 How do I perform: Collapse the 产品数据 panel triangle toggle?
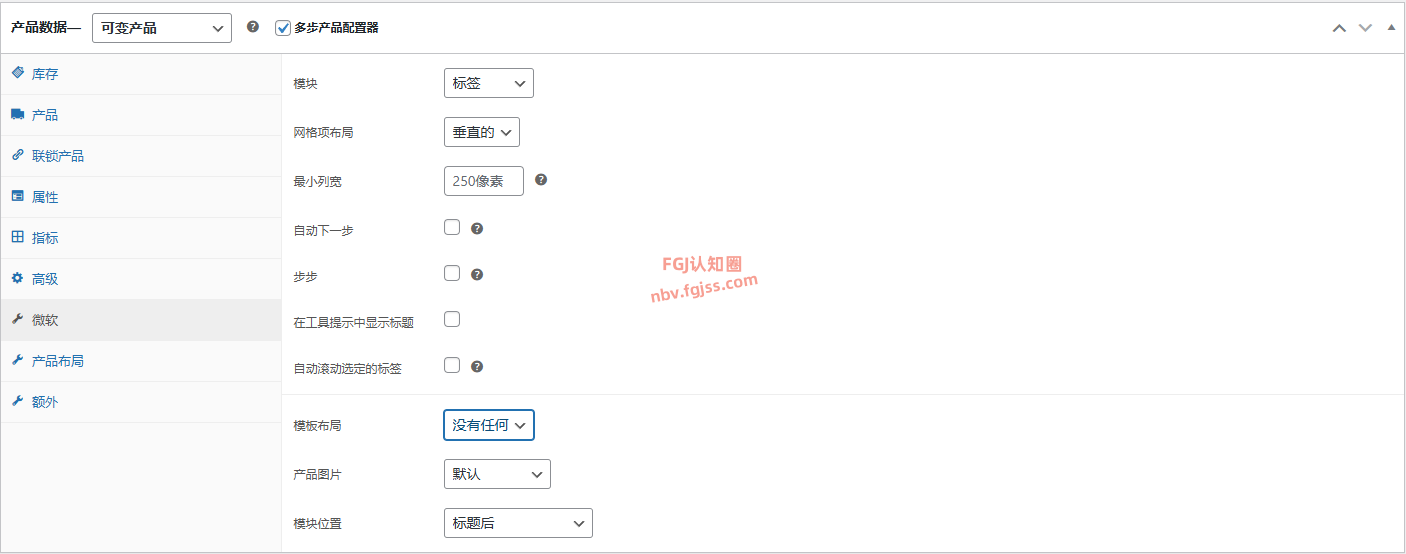(1391, 27)
